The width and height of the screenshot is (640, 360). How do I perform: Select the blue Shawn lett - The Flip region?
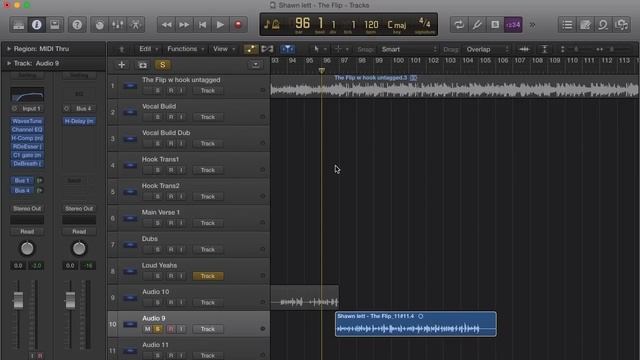[x=416, y=324]
